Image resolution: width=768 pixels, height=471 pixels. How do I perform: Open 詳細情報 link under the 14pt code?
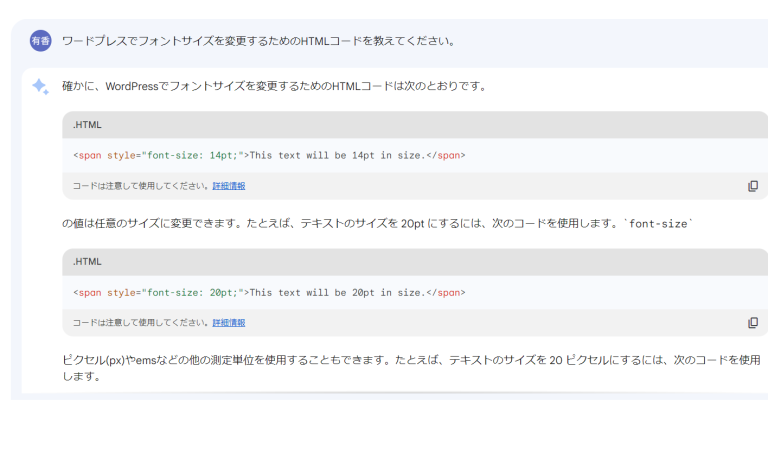coord(229,186)
